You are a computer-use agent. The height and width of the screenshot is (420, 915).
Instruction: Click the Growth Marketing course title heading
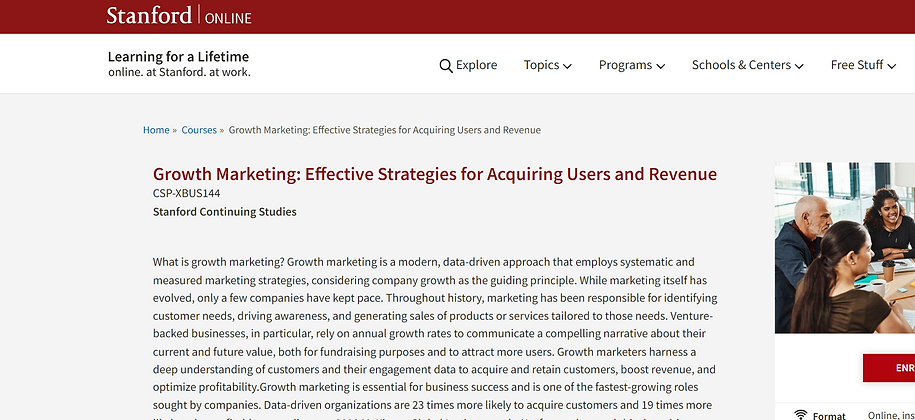pyautogui.click(x=435, y=174)
